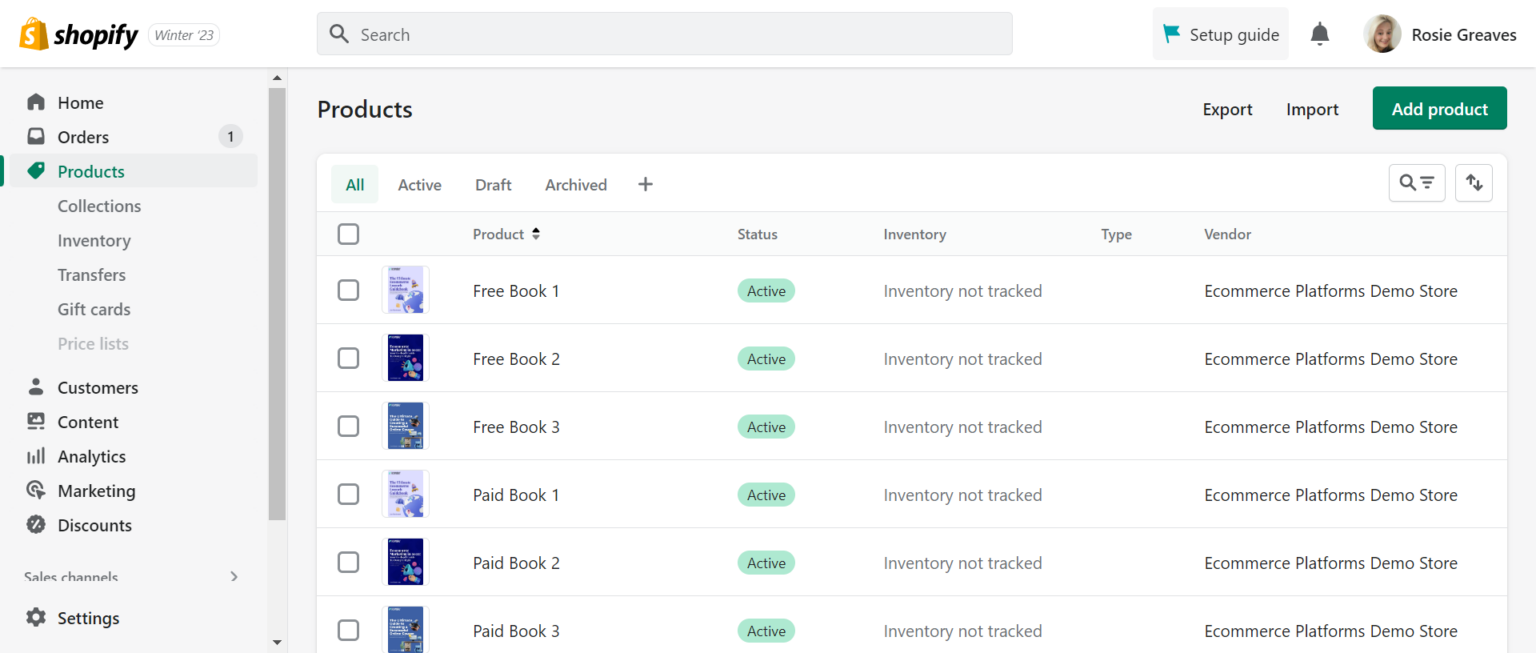Check the select-all products checkbox
The width and height of the screenshot is (1536, 653).
pos(348,233)
